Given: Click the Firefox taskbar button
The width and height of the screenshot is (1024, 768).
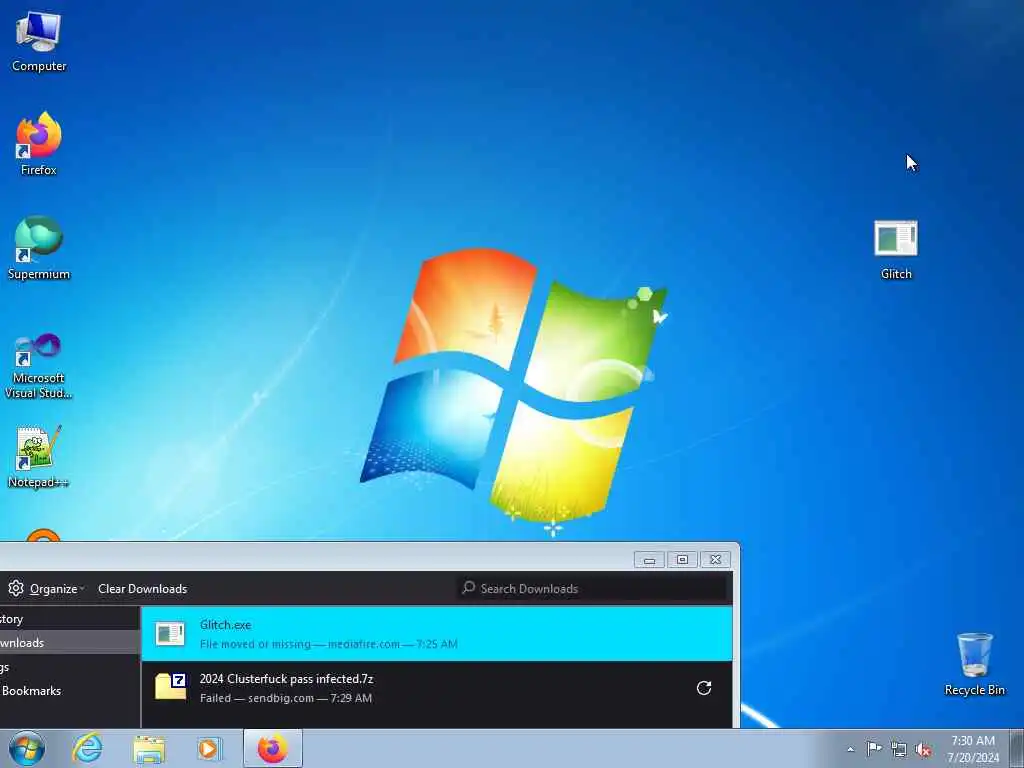Looking at the screenshot, I should point(273,748).
